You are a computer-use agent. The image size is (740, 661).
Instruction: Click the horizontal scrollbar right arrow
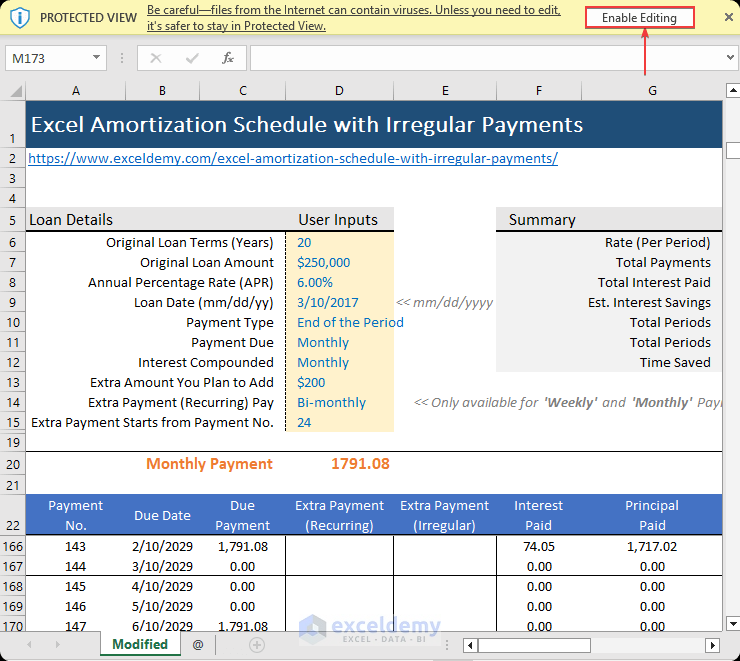point(712,645)
